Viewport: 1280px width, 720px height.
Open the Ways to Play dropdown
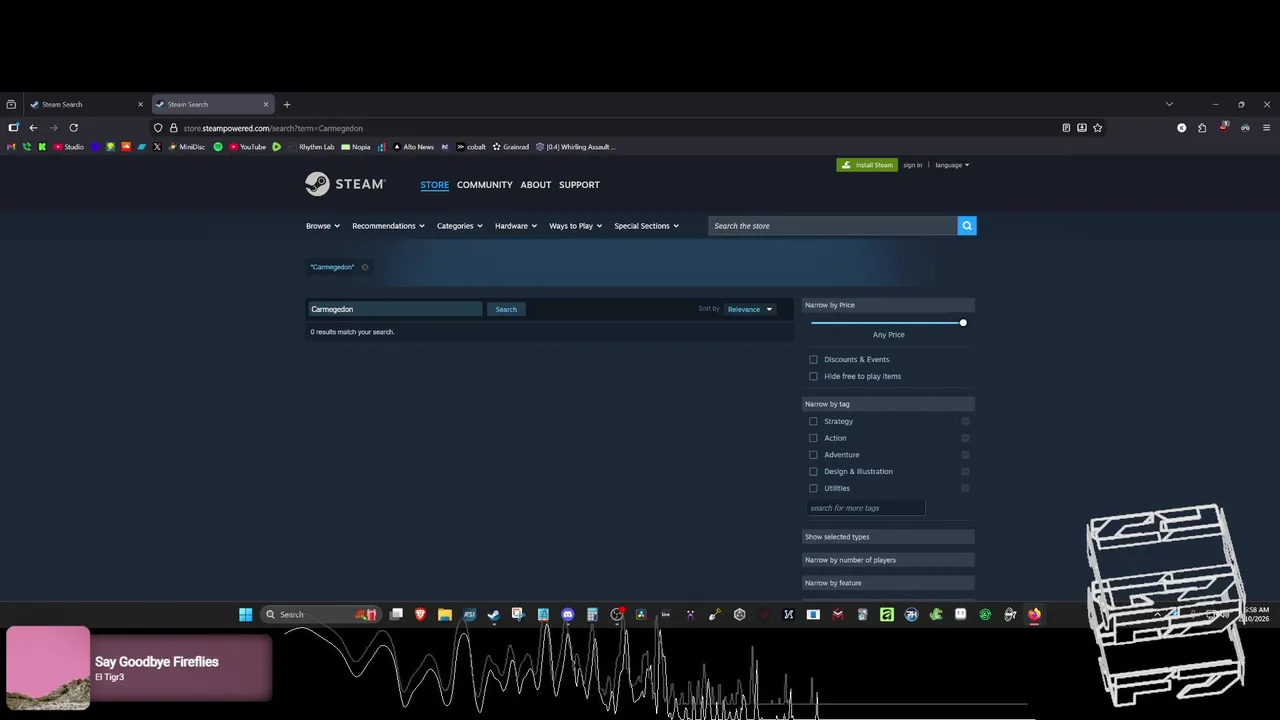[576, 226]
